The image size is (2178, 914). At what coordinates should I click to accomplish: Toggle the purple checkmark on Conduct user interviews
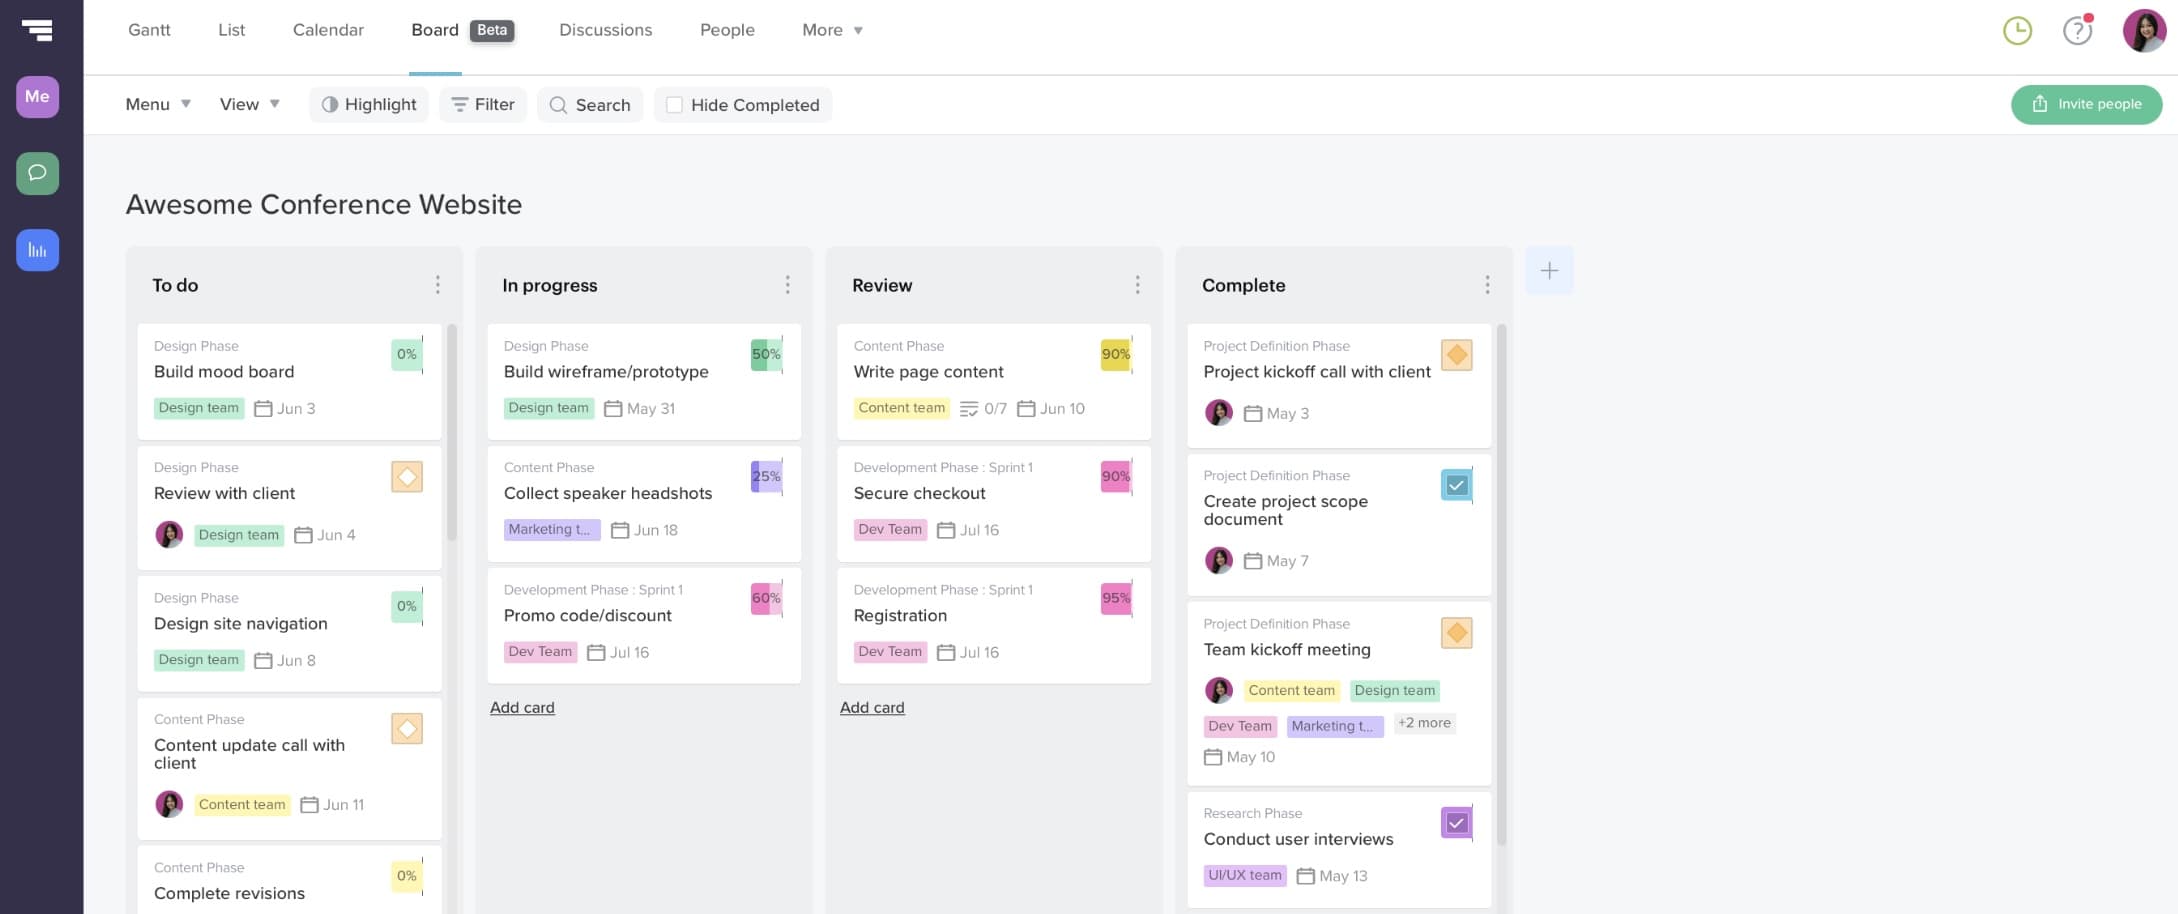tap(1457, 823)
